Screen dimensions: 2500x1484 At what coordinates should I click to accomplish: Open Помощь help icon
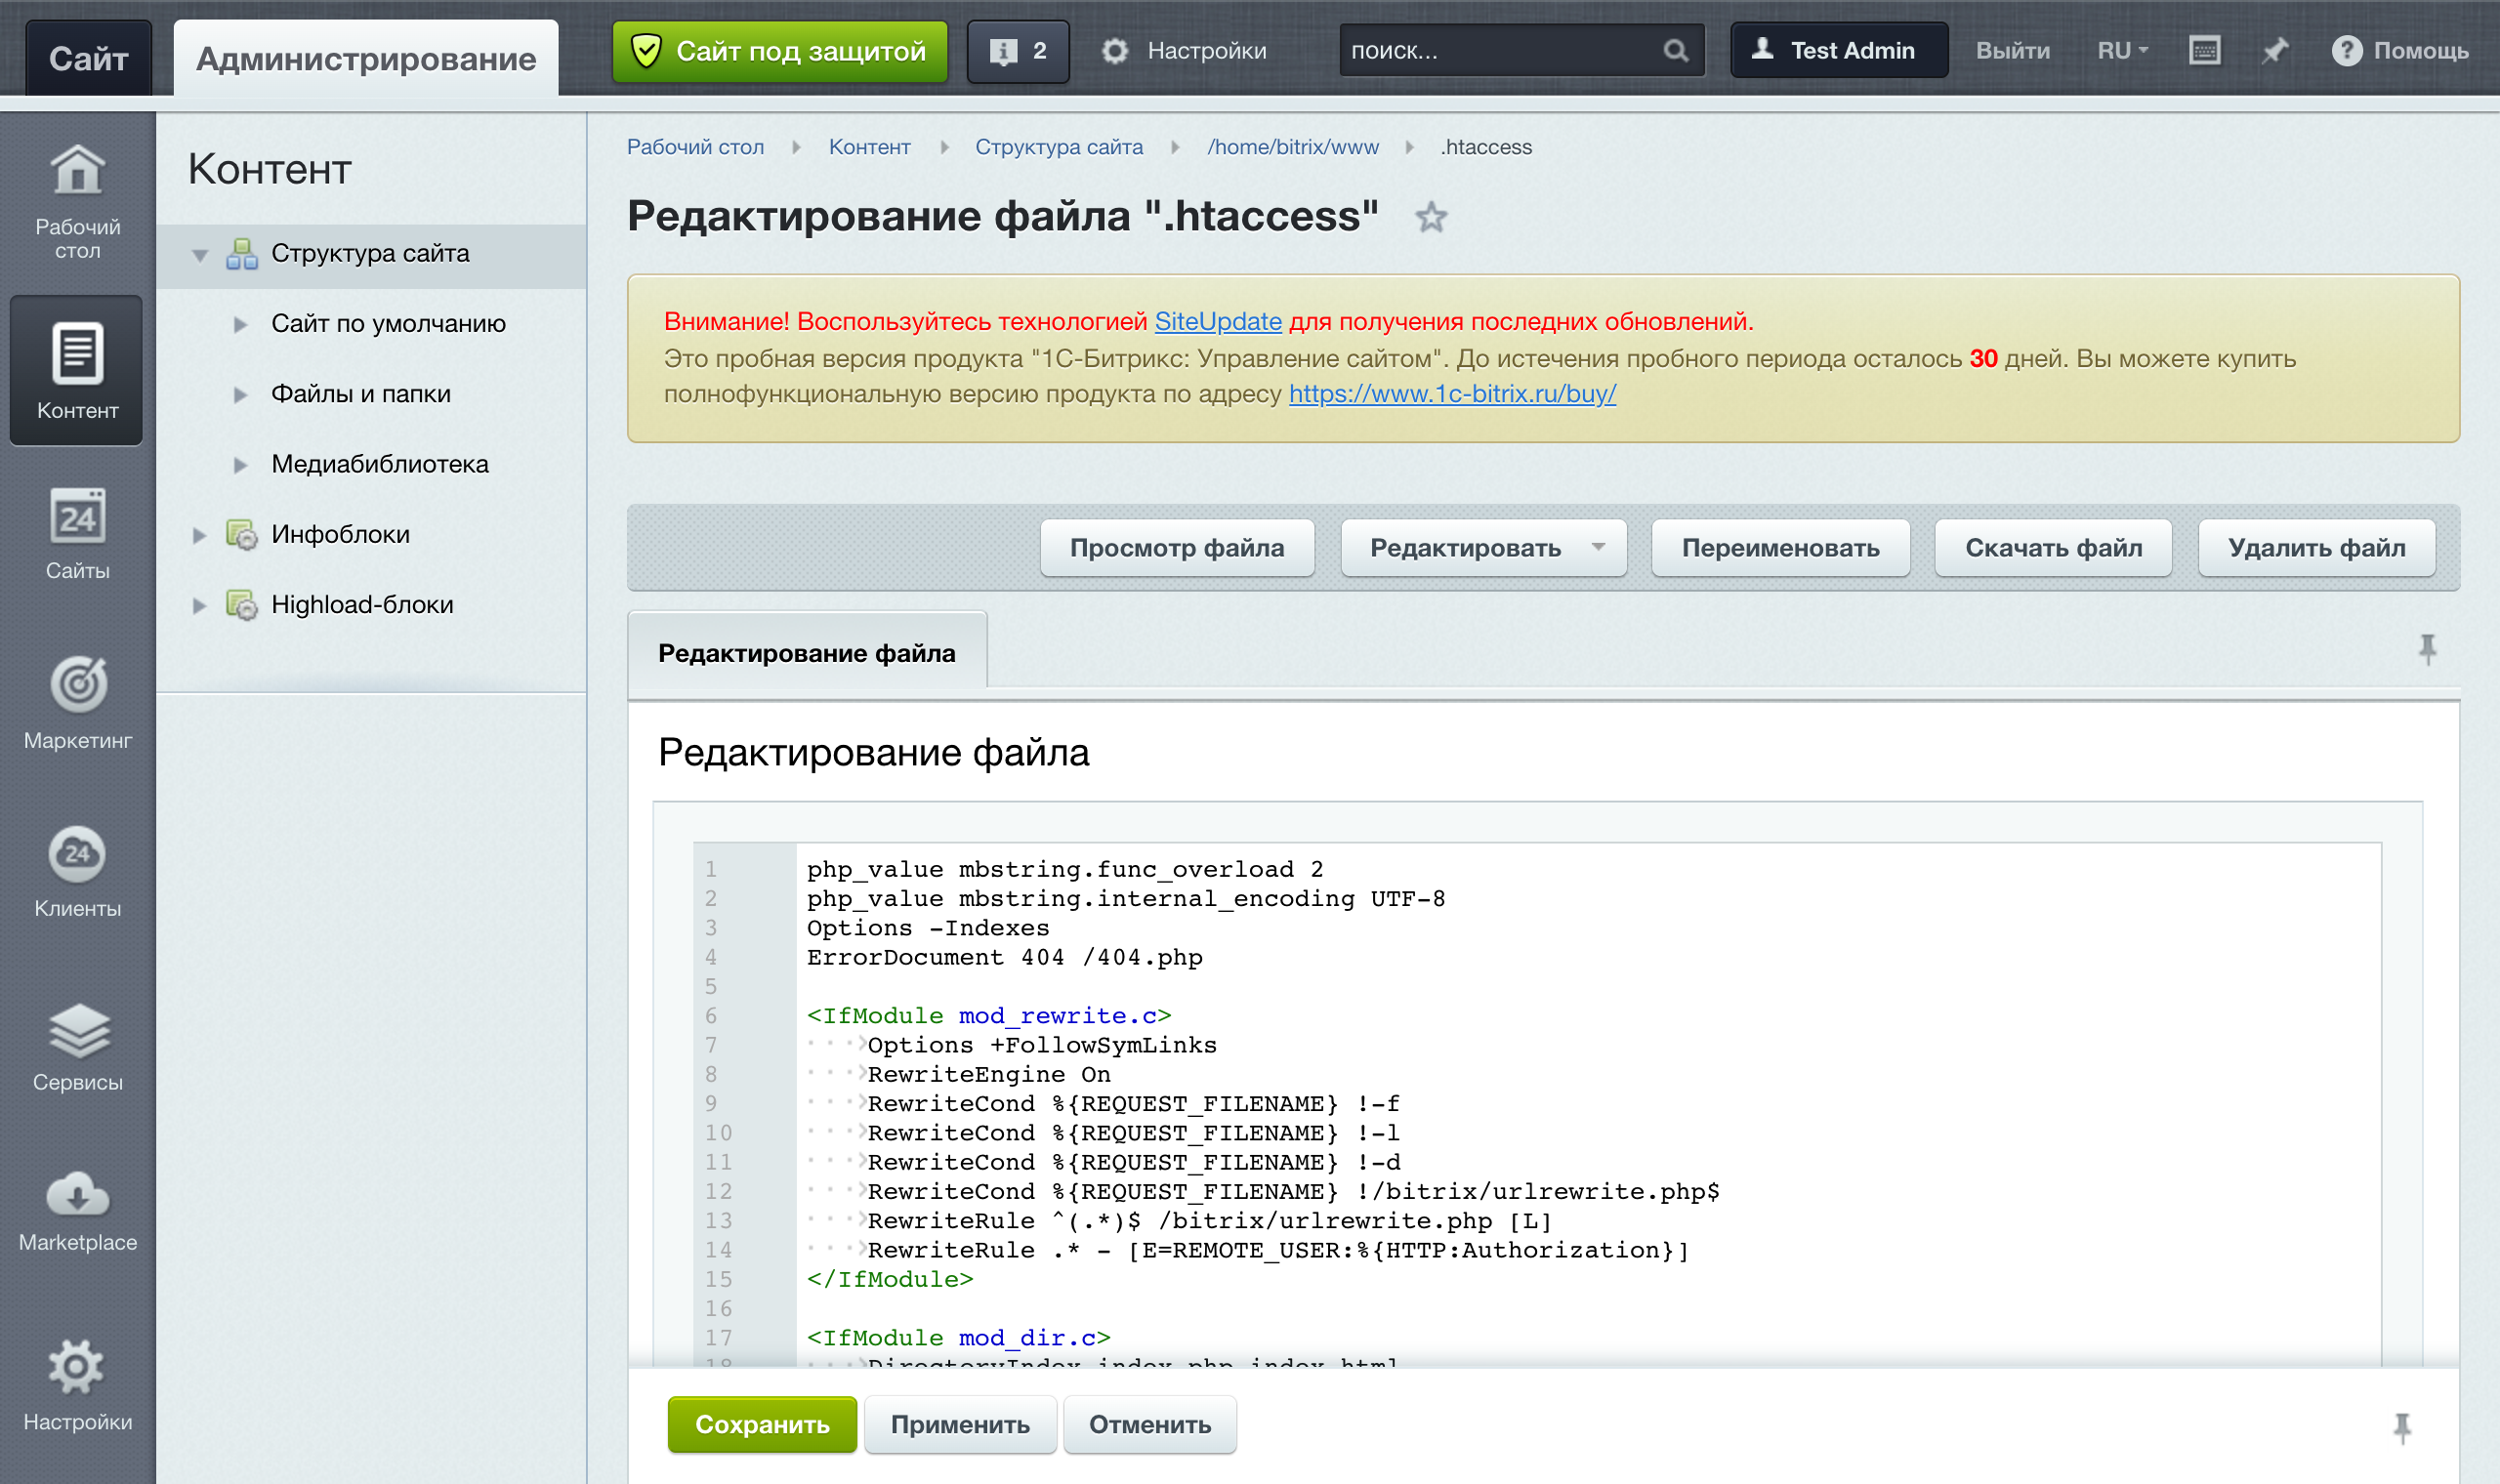click(x=2400, y=50)
